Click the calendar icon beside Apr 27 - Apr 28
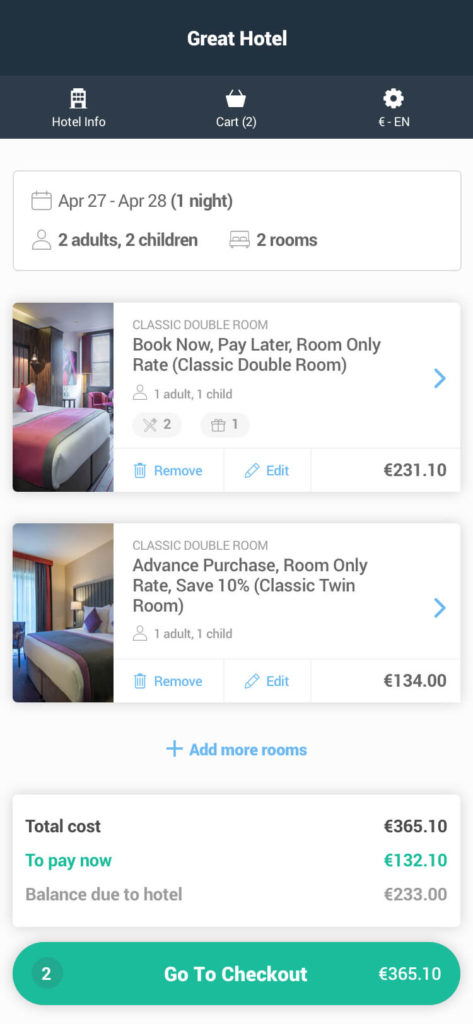473x1024 pixels. pyautogui.click(x=41, y=200)
